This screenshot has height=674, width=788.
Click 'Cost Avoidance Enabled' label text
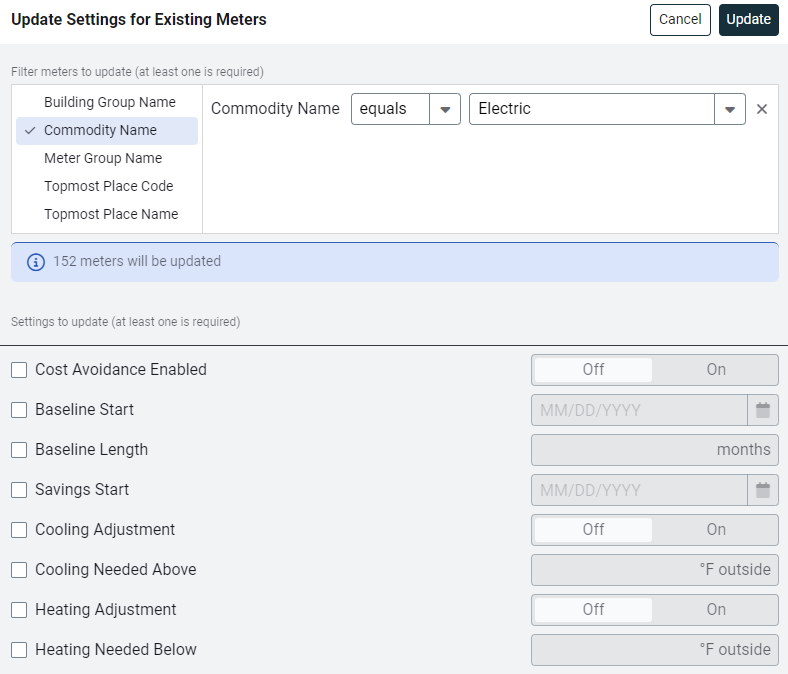click(121, 369)
